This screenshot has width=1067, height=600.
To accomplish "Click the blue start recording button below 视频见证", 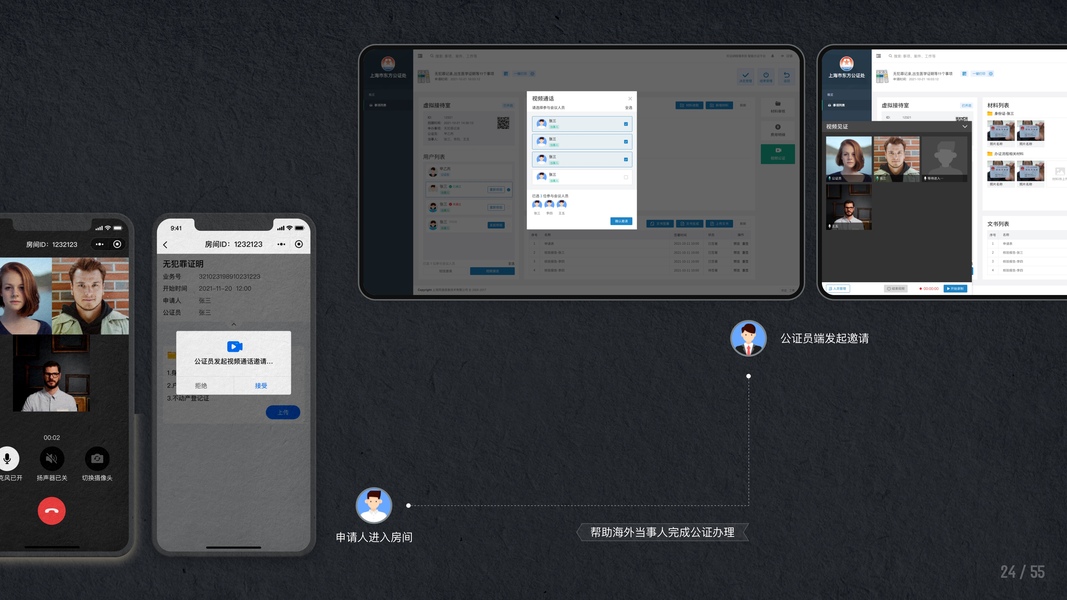I will pyautogui.click(x=956, y=288).
